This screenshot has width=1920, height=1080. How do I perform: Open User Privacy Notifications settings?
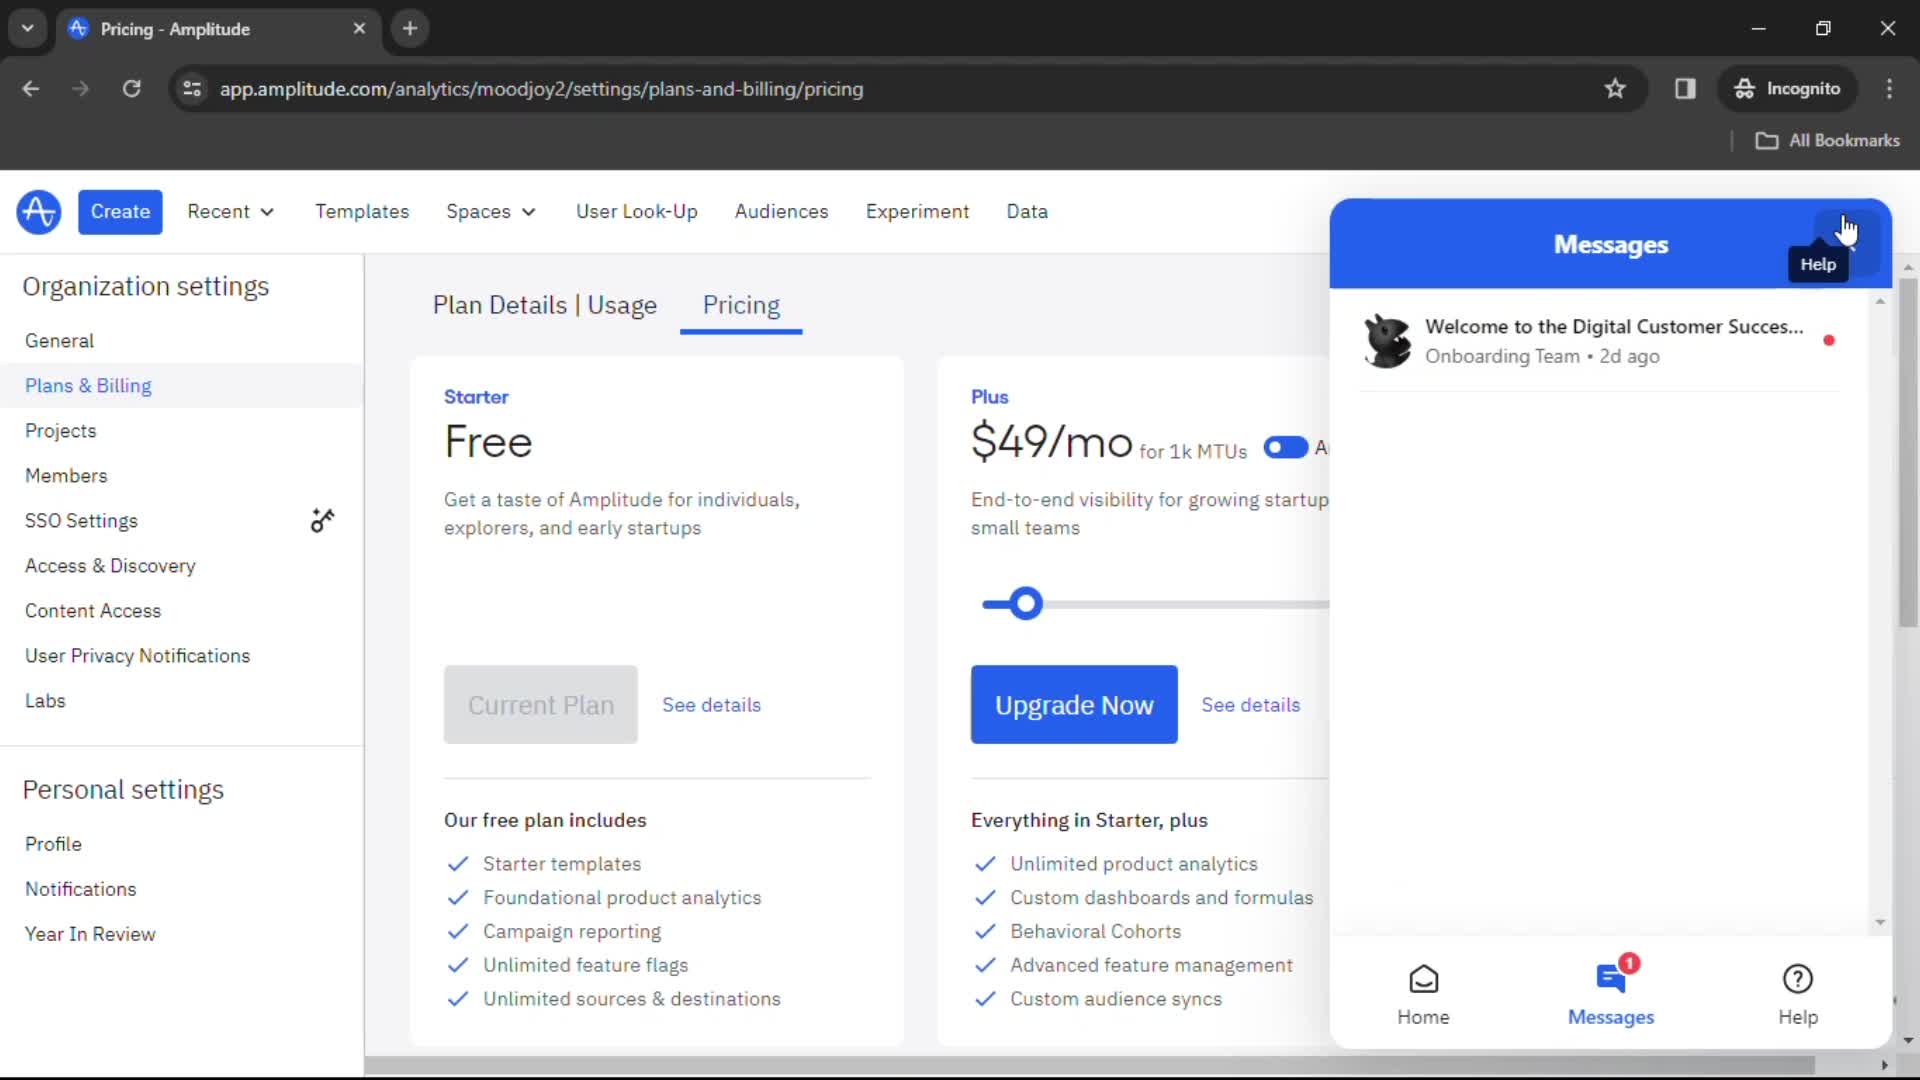pos(138,656)
